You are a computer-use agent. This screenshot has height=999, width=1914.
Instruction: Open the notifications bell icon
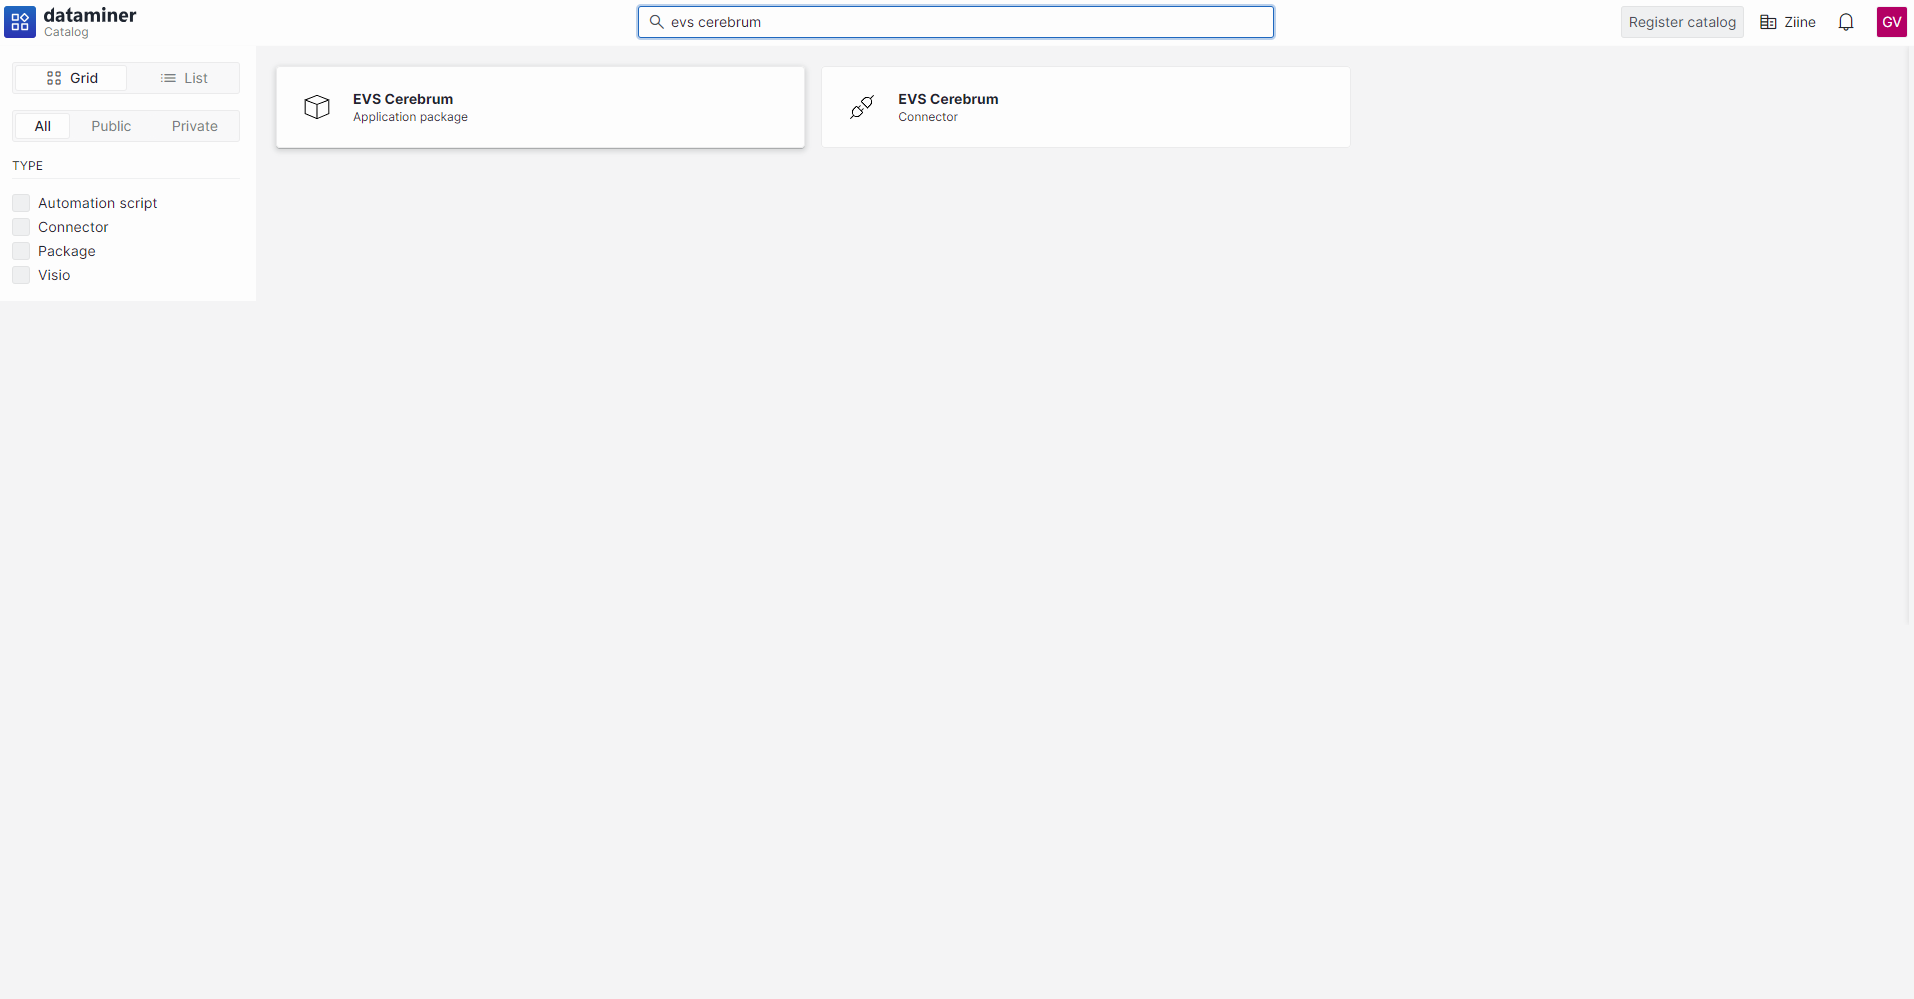[1846, 22]
